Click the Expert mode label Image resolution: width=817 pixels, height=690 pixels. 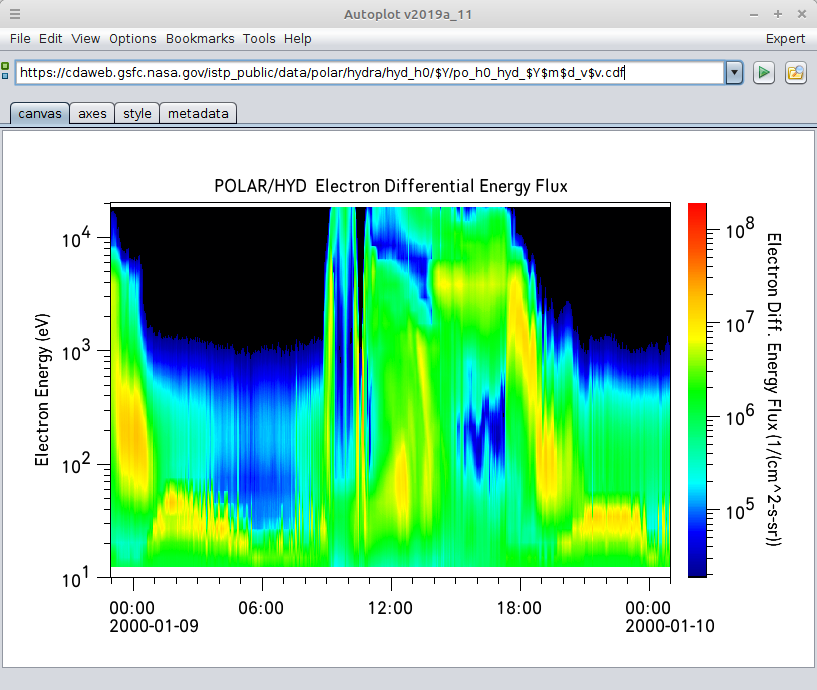click(x=785, y=39)
